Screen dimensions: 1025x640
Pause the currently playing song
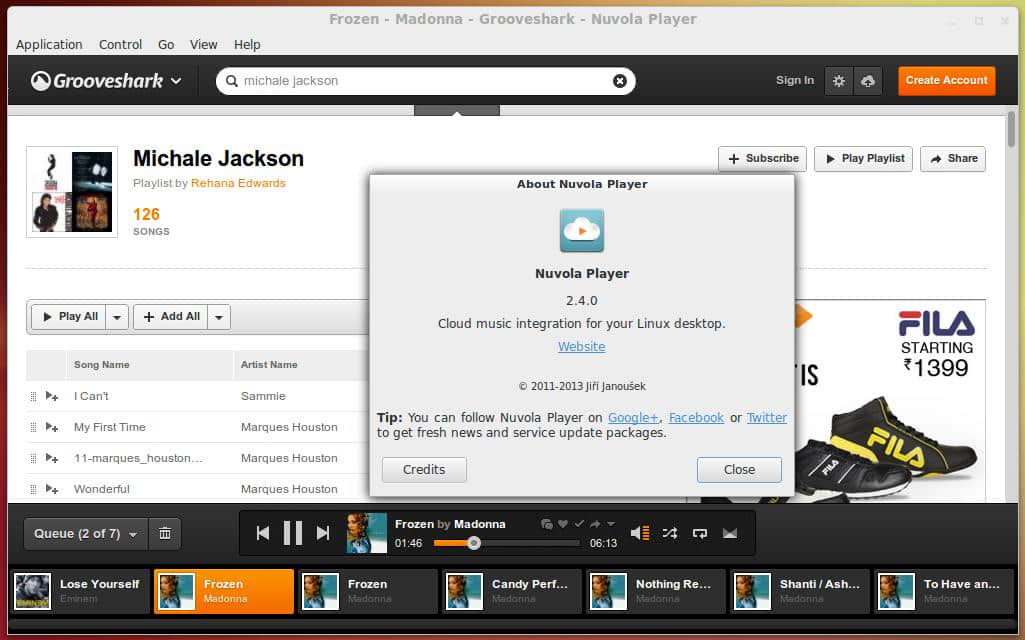point(292,533)
